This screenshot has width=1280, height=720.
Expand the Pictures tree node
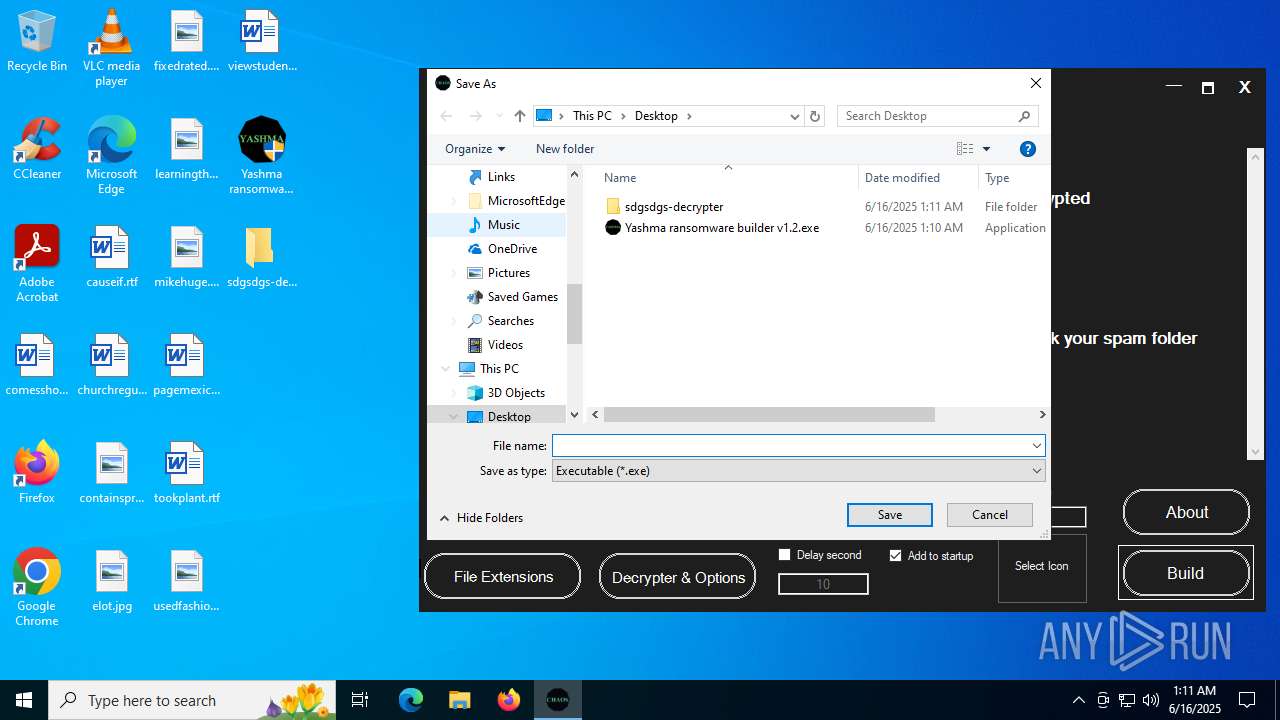(453, 273)
